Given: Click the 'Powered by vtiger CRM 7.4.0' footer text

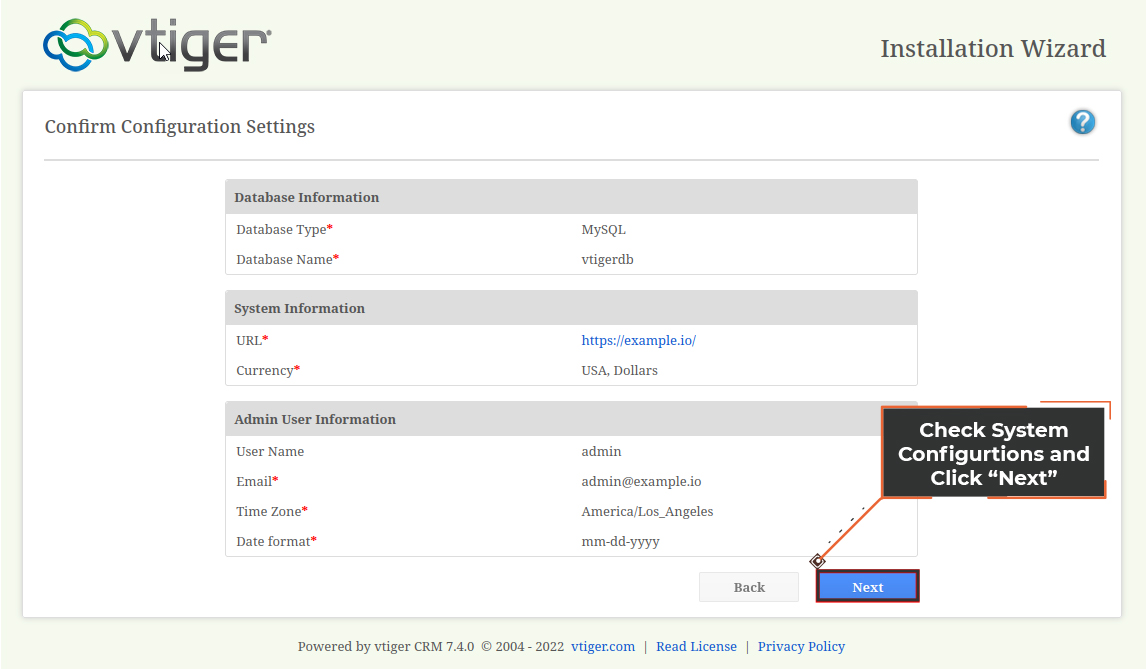Looking at the screenshot, I should click(x=386, y=646).
